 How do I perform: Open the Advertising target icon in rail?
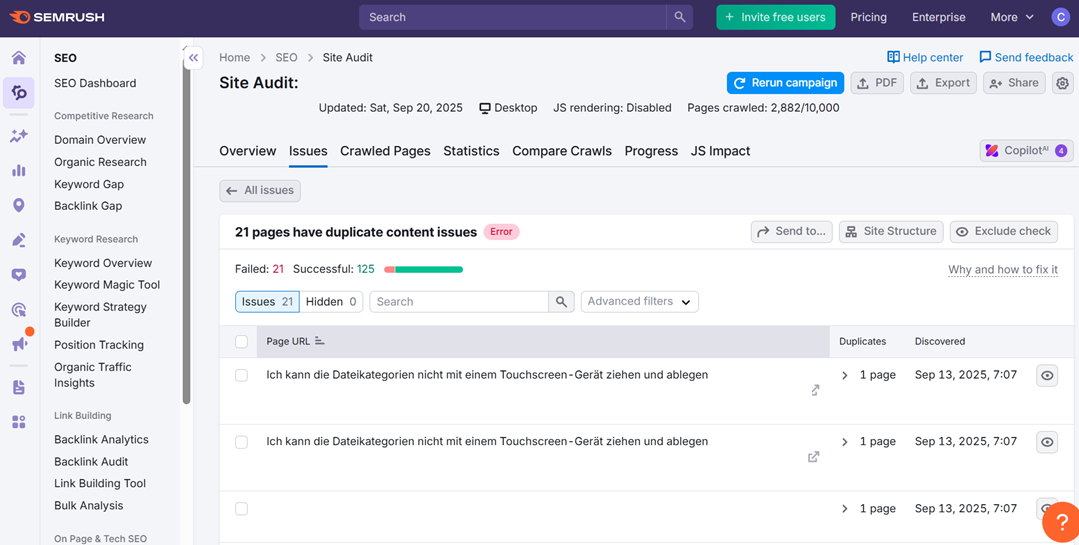(x=19, y=310)
